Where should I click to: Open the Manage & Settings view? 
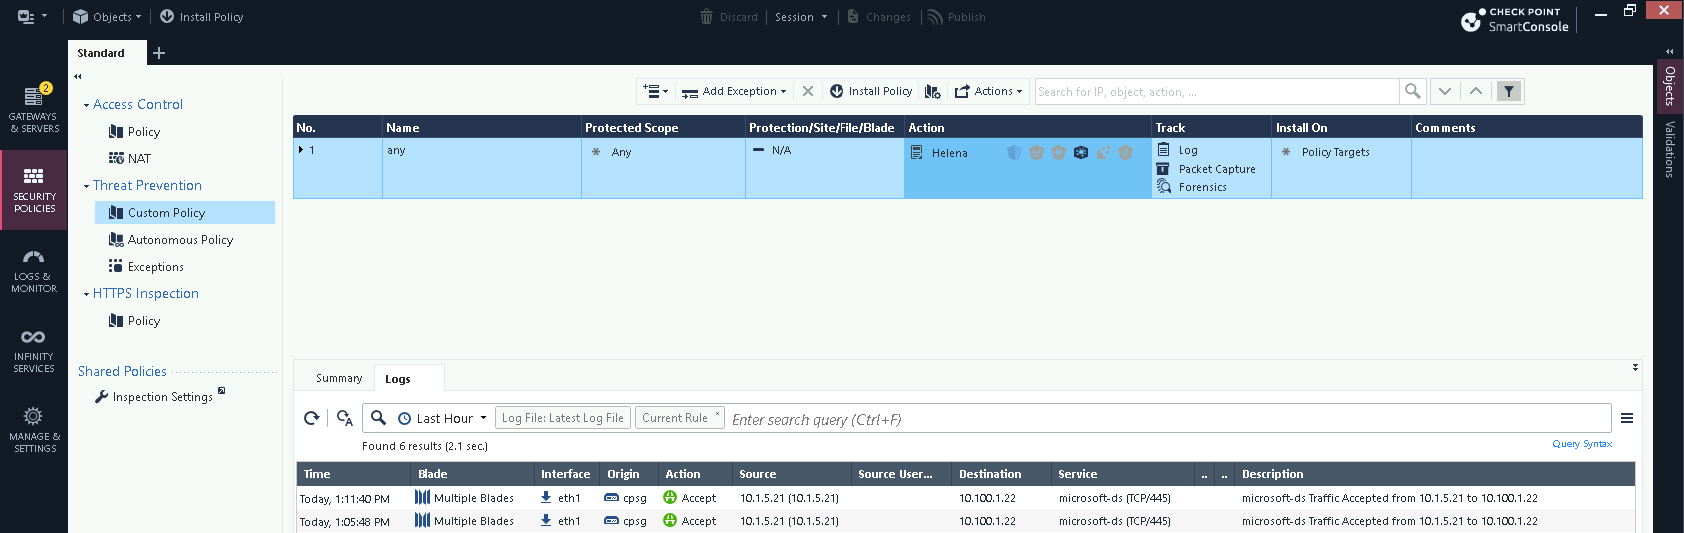[x=34, y=429]
